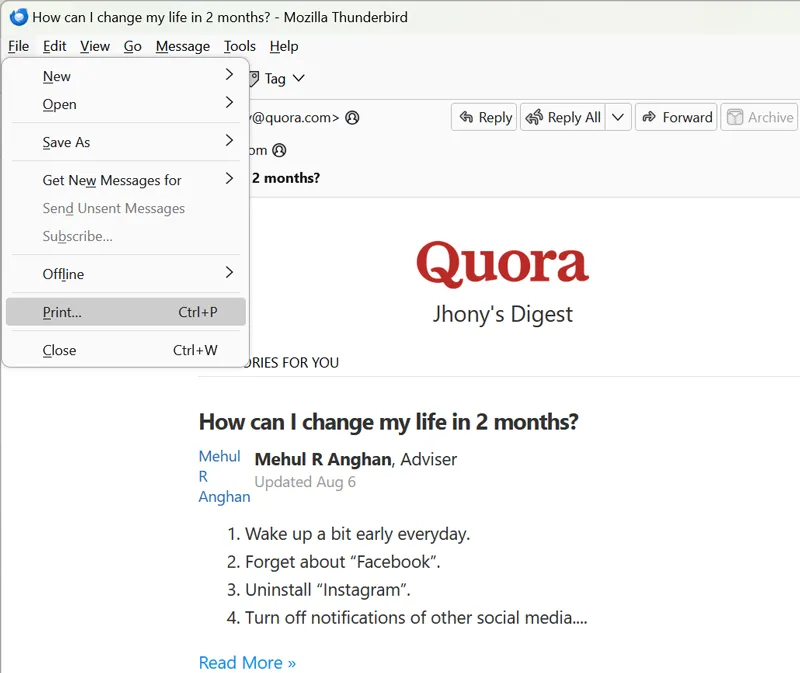
Task: Click the Tag label icon
Action: tap(255, 79)
